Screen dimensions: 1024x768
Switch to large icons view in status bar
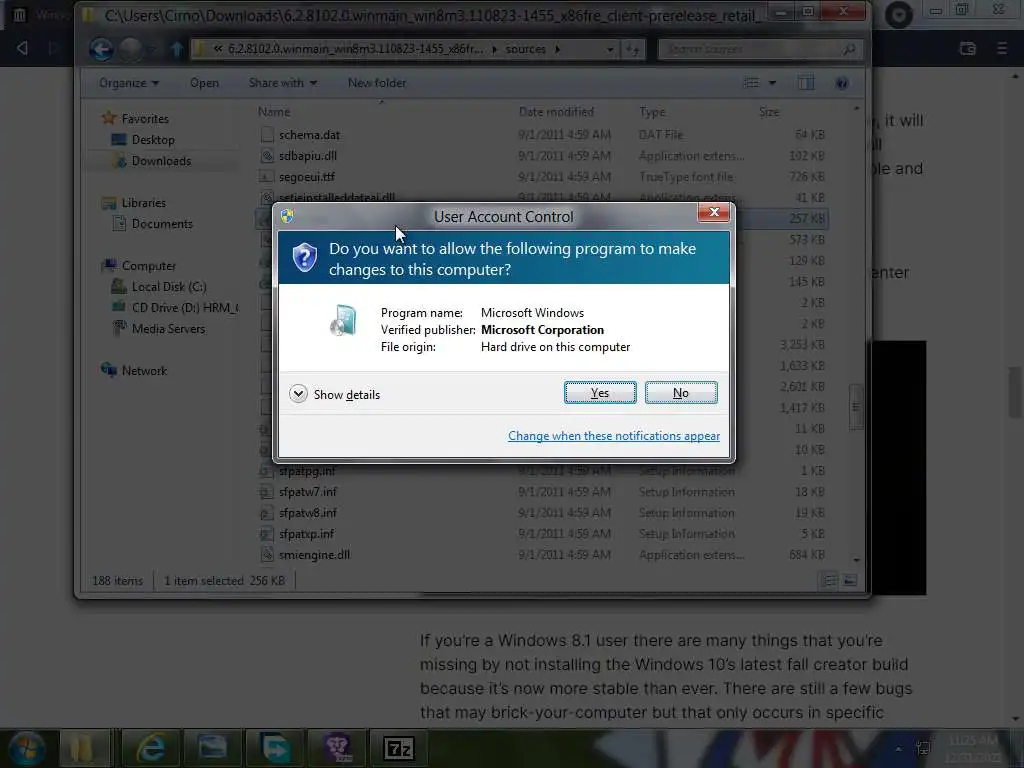pos(850,580)
